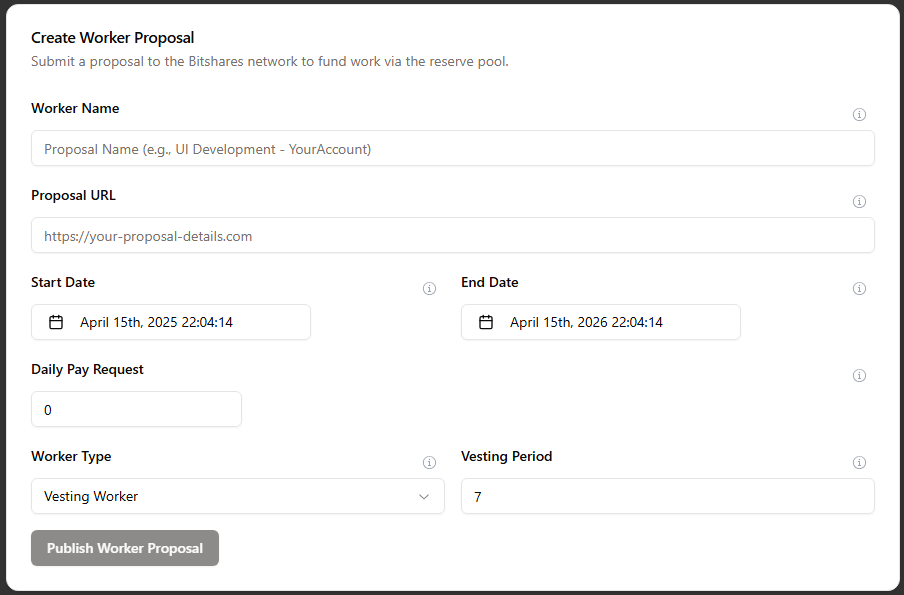Click the Publish Worker Proposal button
Screen dimensions: 904x595
click(125, 548)
